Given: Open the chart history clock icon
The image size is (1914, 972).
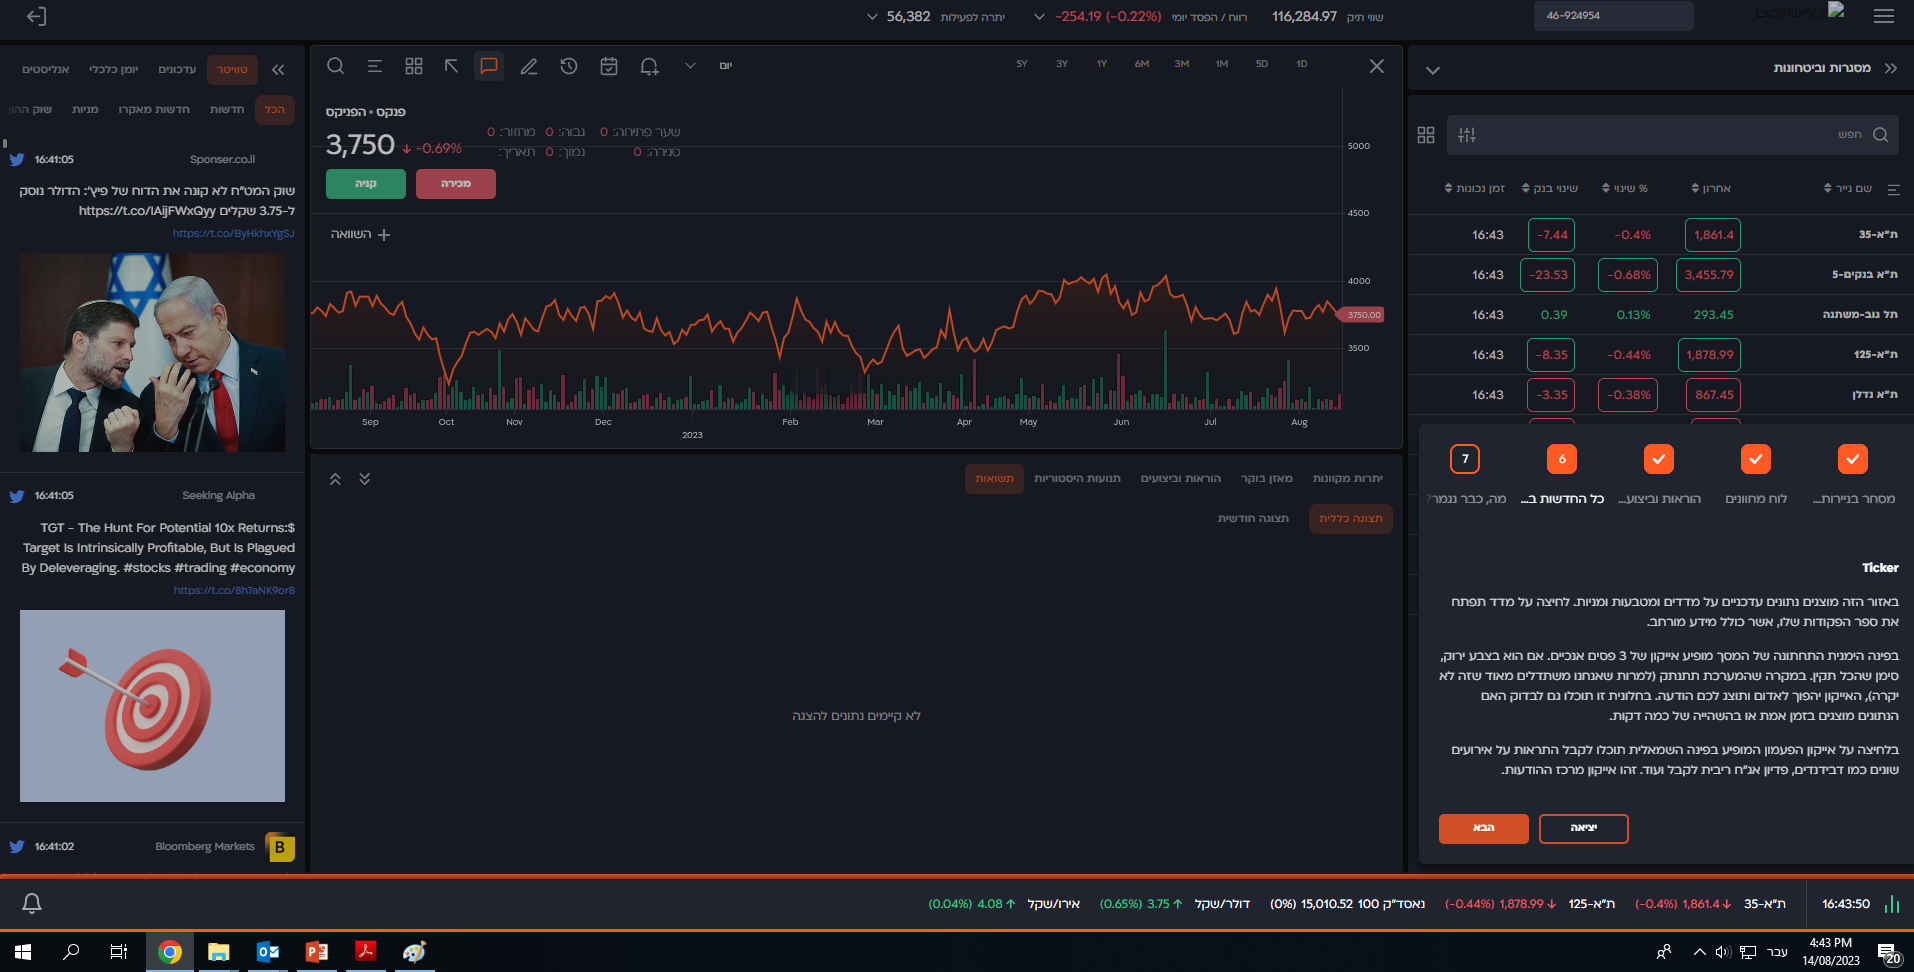Looking at the screenshot, I should point(569,66).
